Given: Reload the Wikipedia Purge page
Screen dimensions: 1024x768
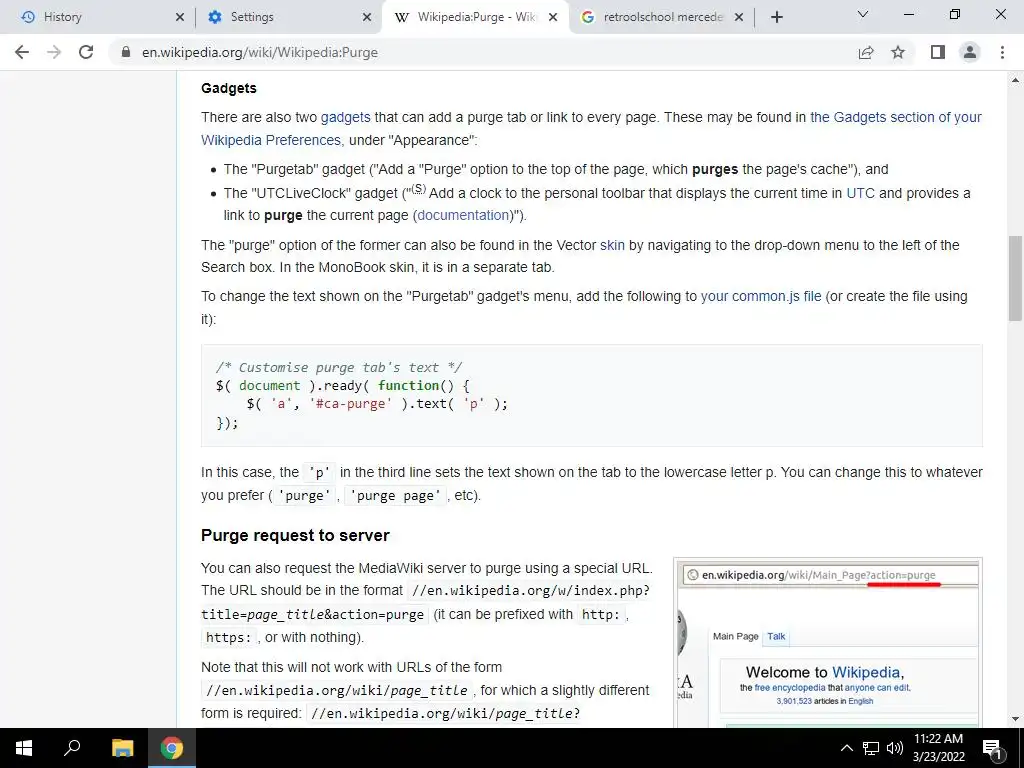Looking at the screenshot, I should [x=86, y=52].
